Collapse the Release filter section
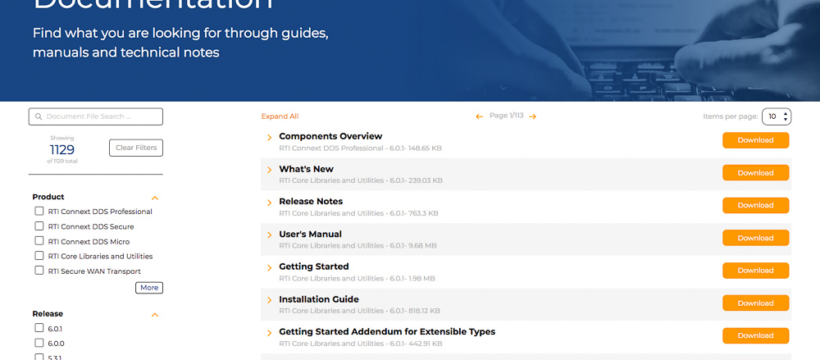This screenshot has width=820, height=360. tap(155, 314)
